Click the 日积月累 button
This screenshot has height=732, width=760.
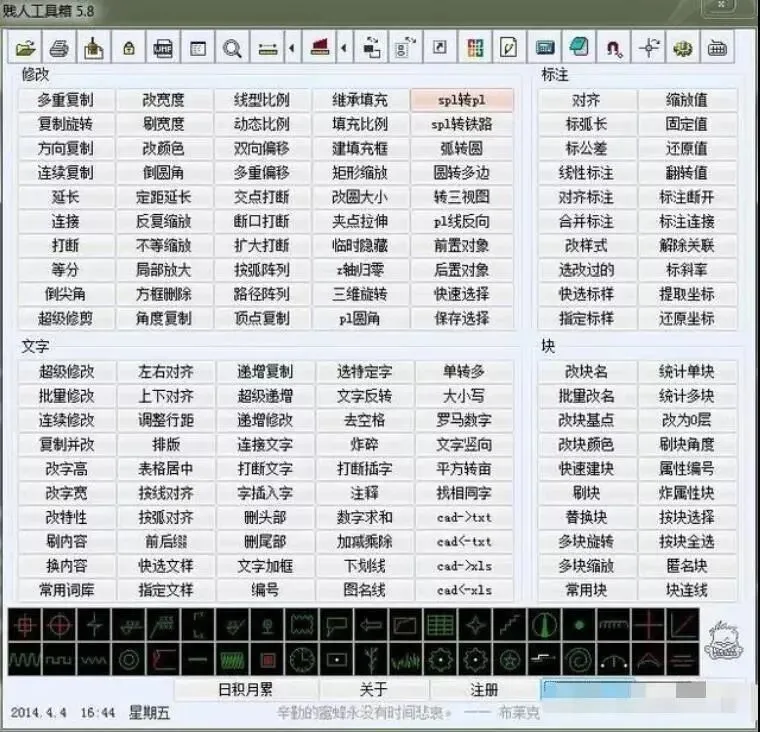246,689
